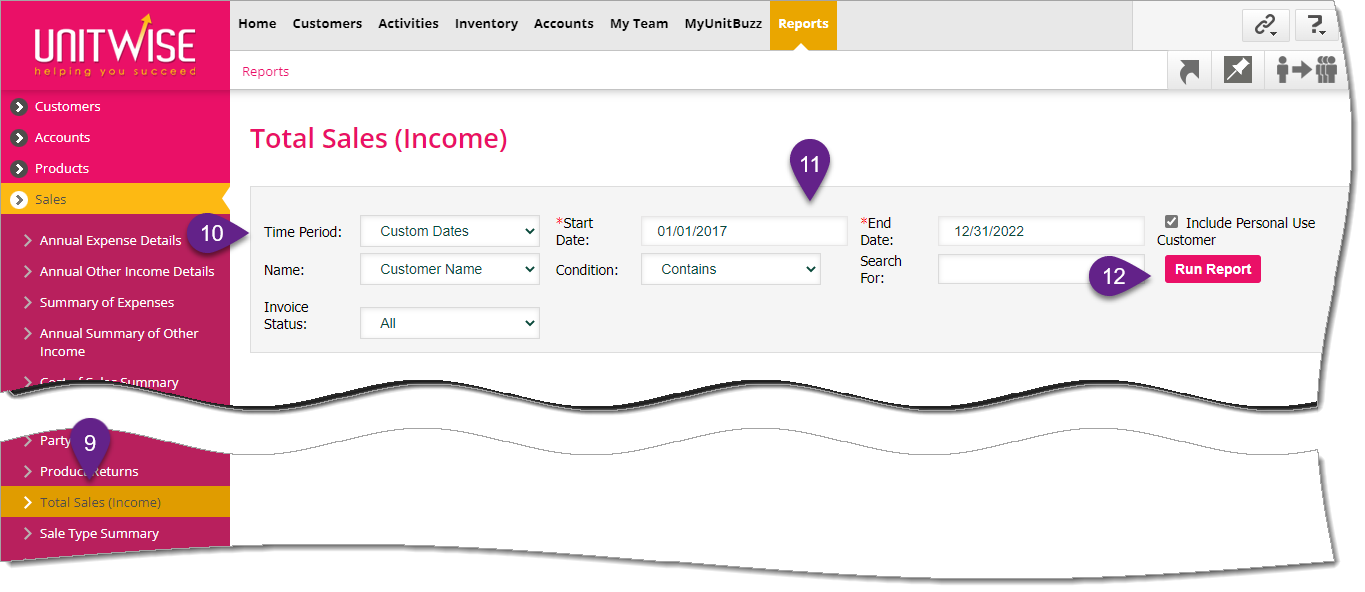The height and width of the screenshot is (592, 1365).
Task: Click the Run Report button
Action: [x=1212, y=269]
